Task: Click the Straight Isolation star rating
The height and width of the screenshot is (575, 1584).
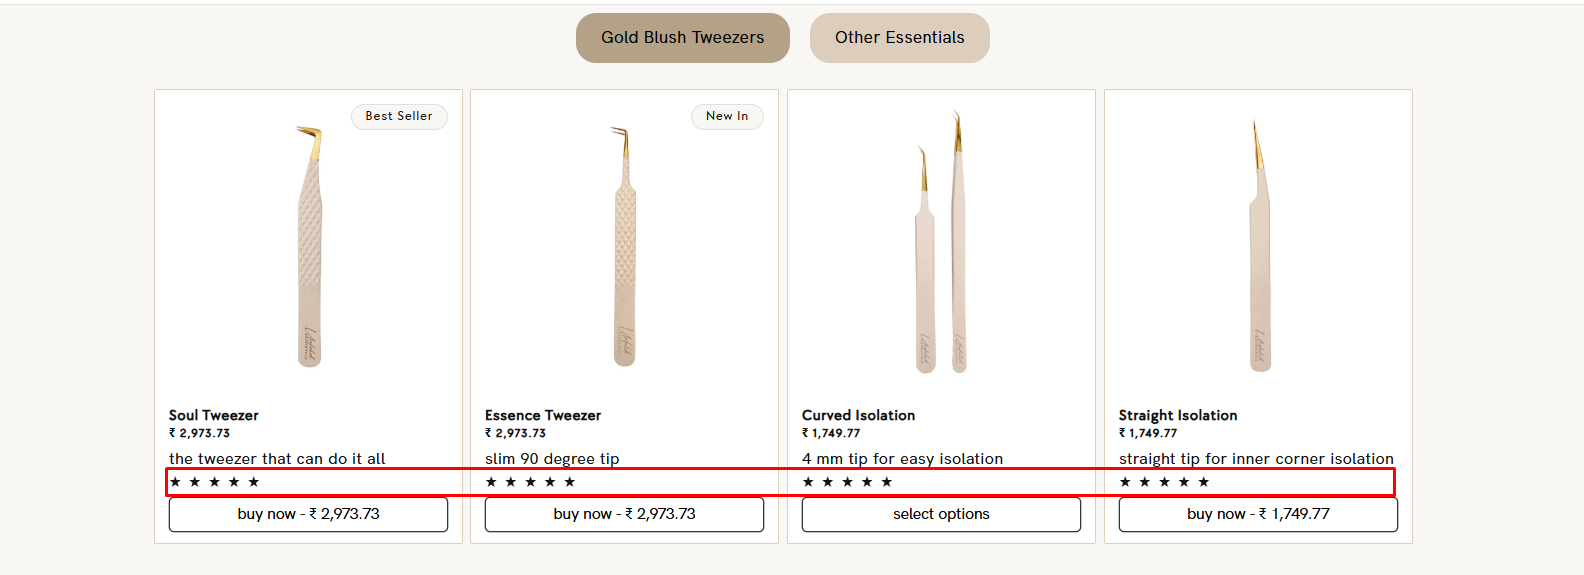Action: pos(1164,482)
